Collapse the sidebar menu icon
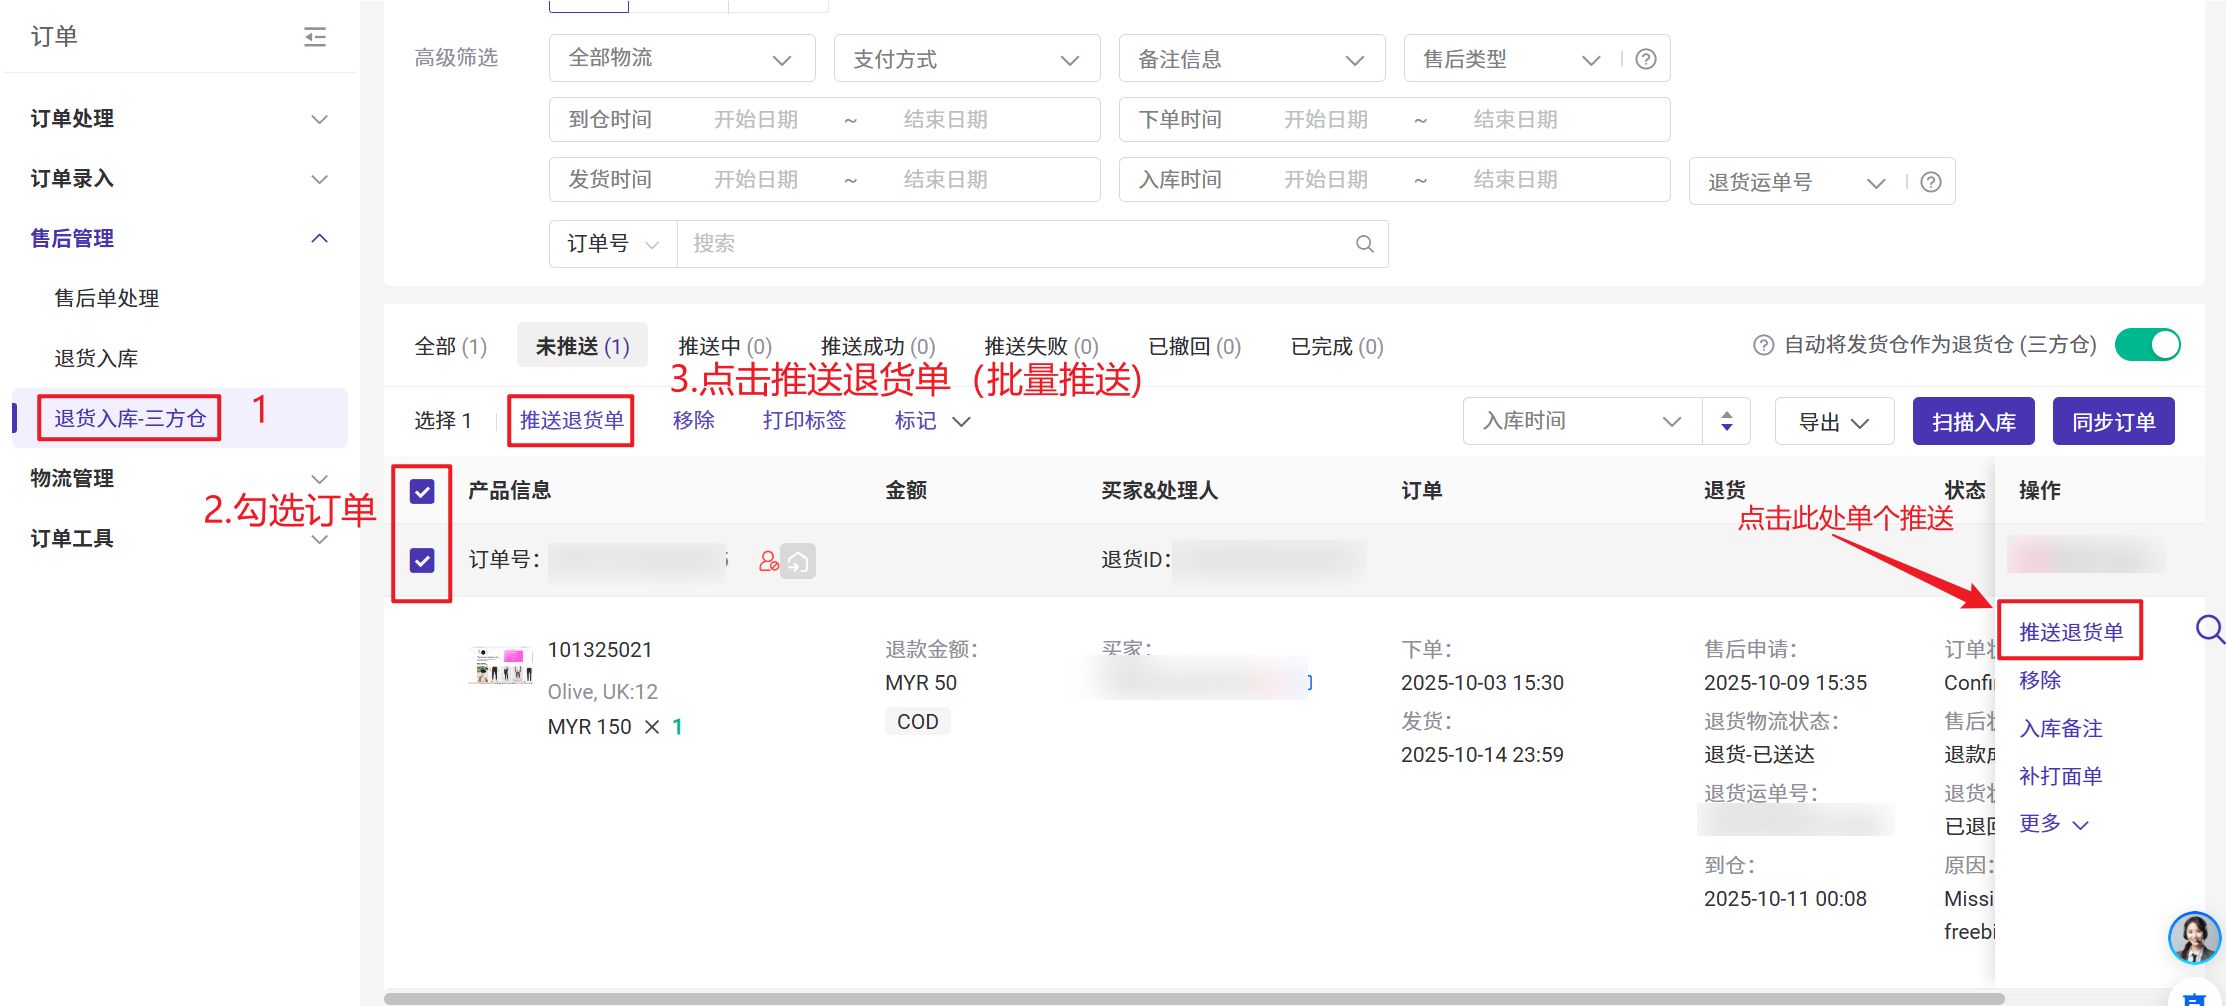2226x1006 pixels. (315, 37)
